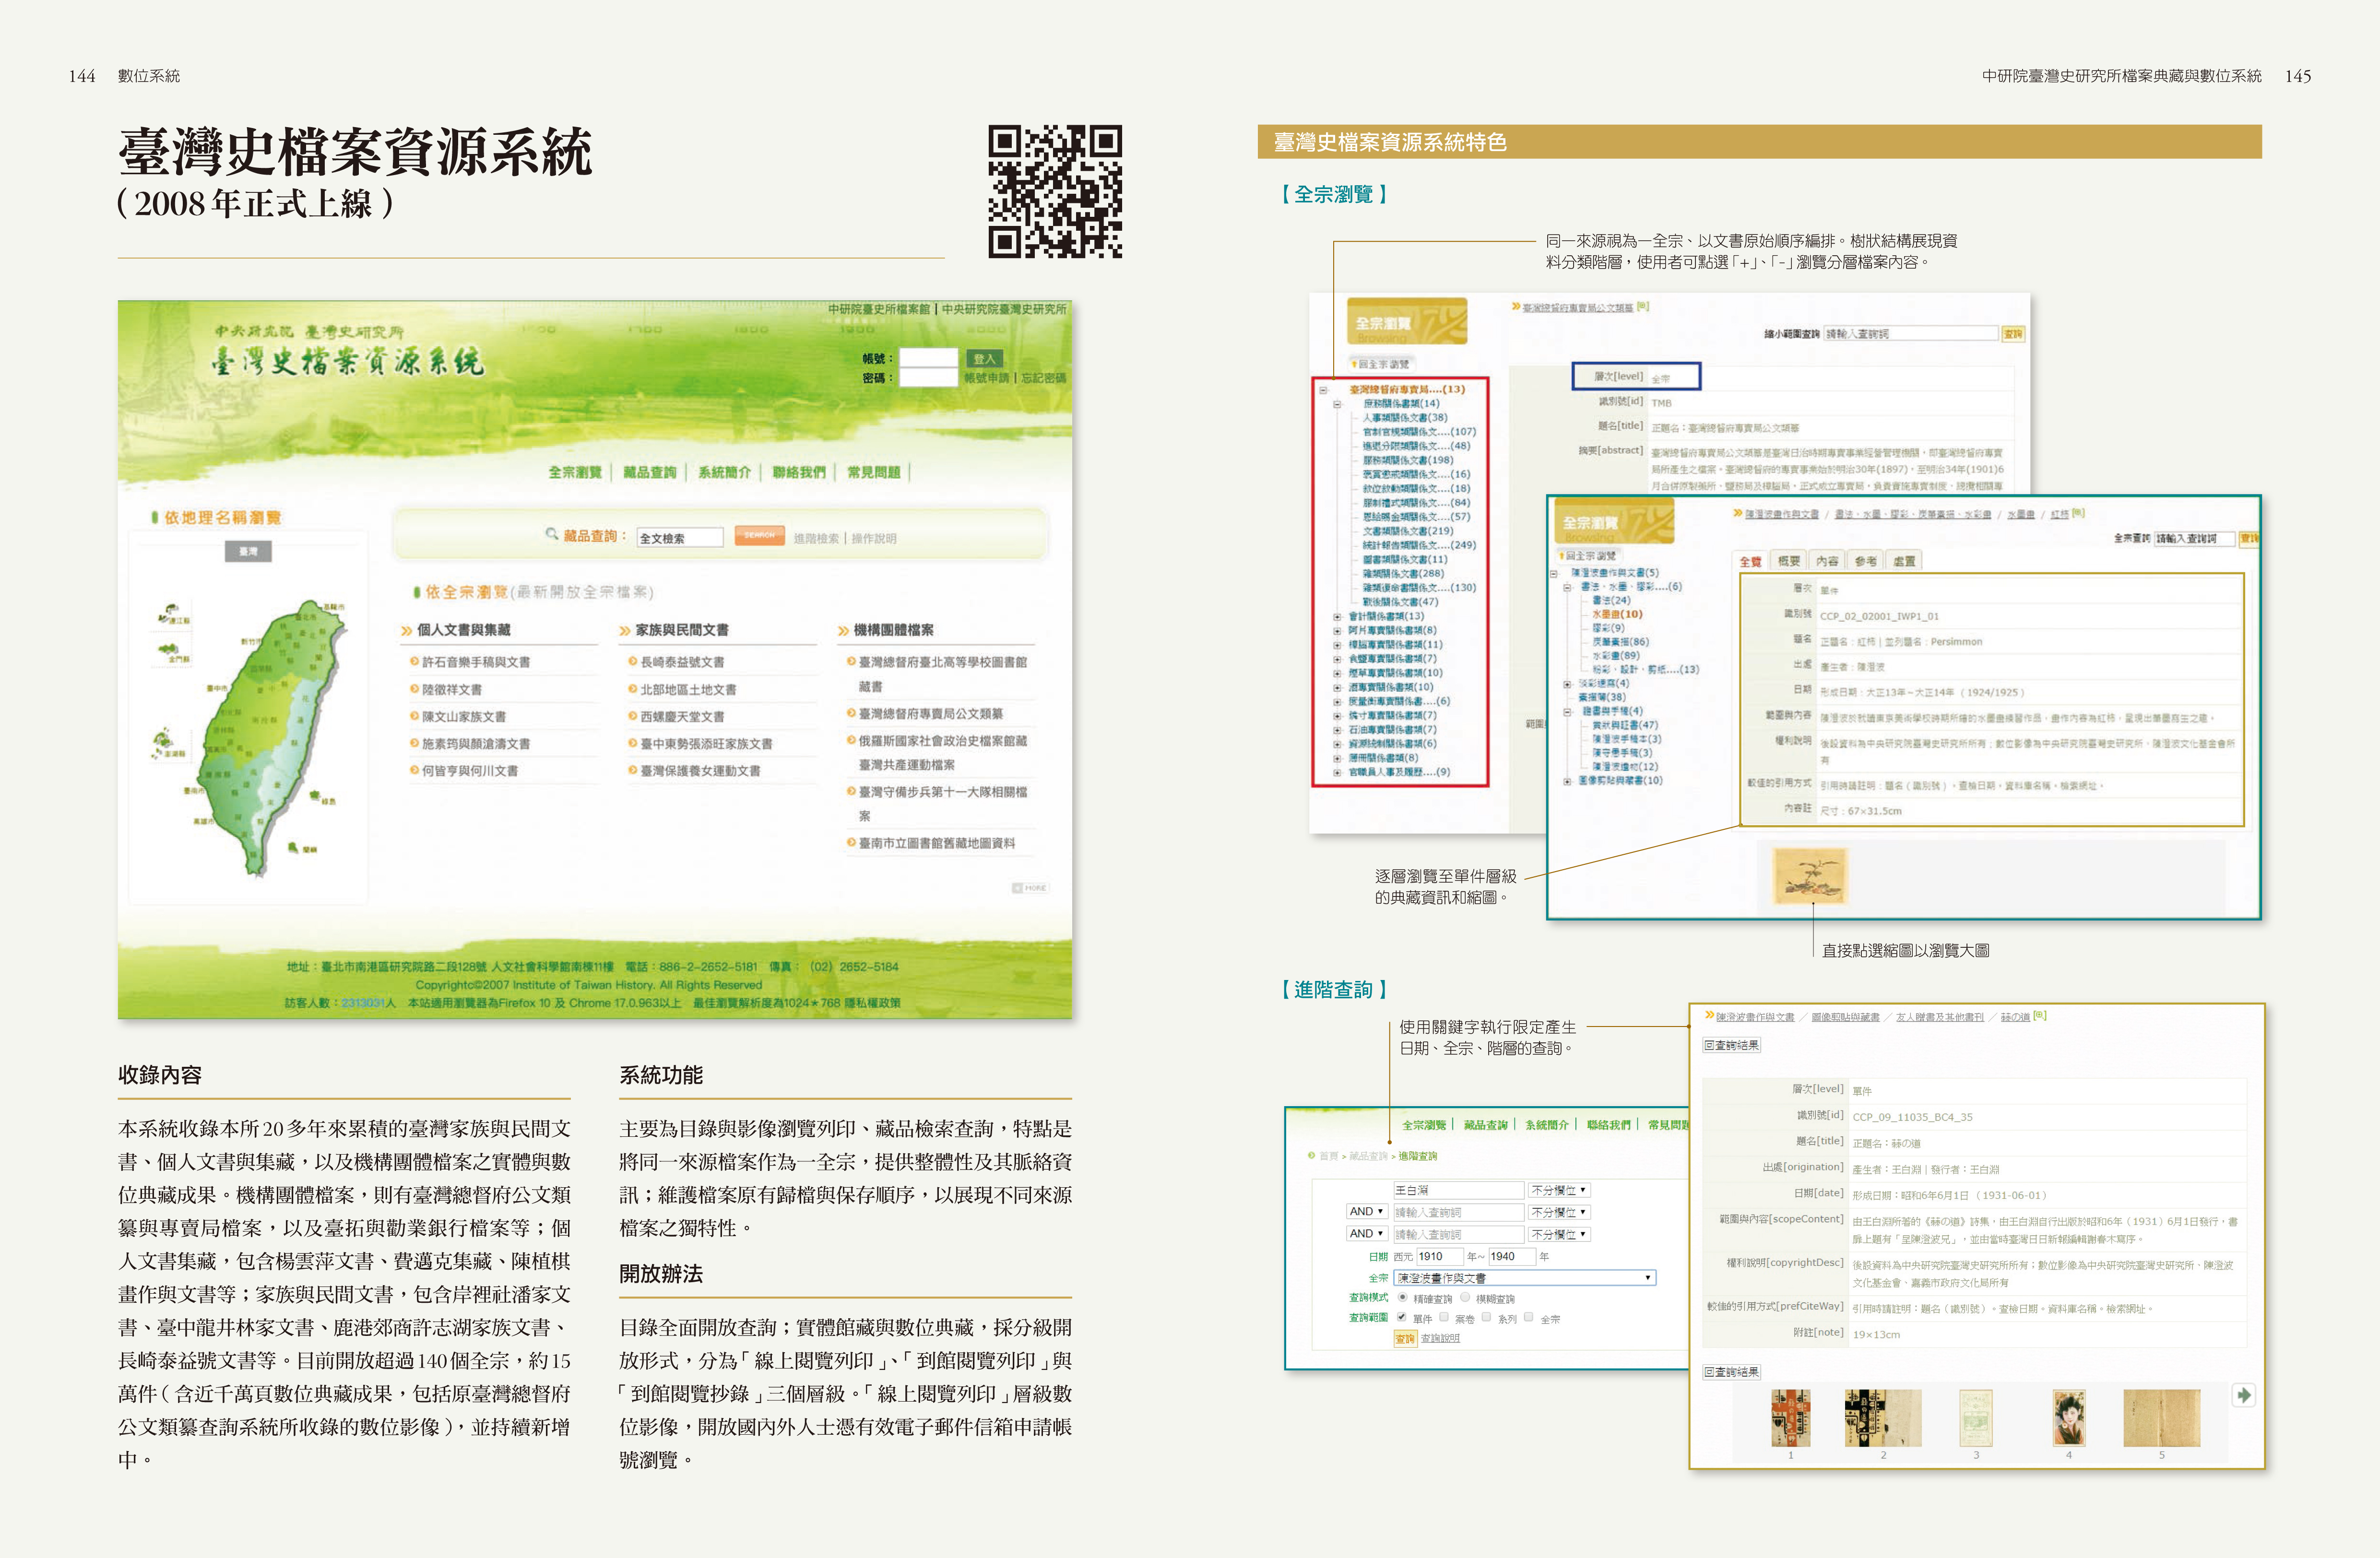Screen dimensions: 2380x1558
Task: Open 系統簡介 in the homepage navigation bar
Action: (x=724, y=472)
